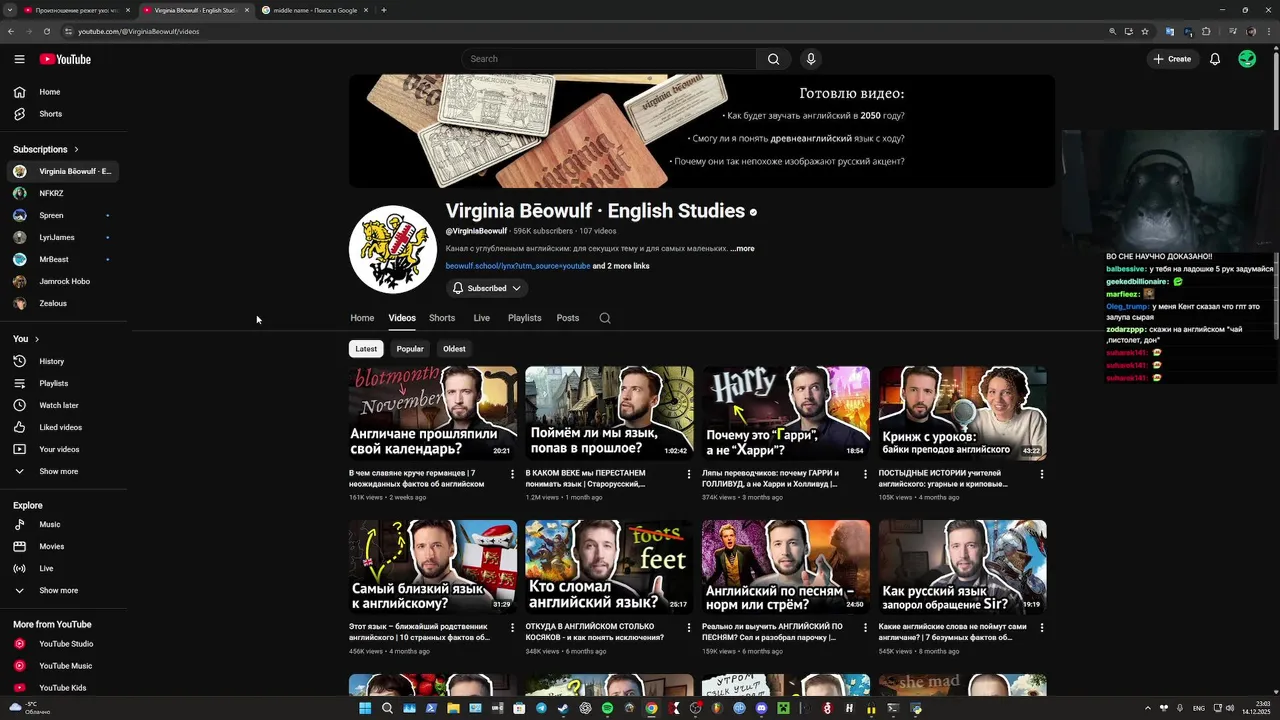This screenshot has height=720, width=1280.
Task: Click the YouTube logo
Action: tap(65, 59)
